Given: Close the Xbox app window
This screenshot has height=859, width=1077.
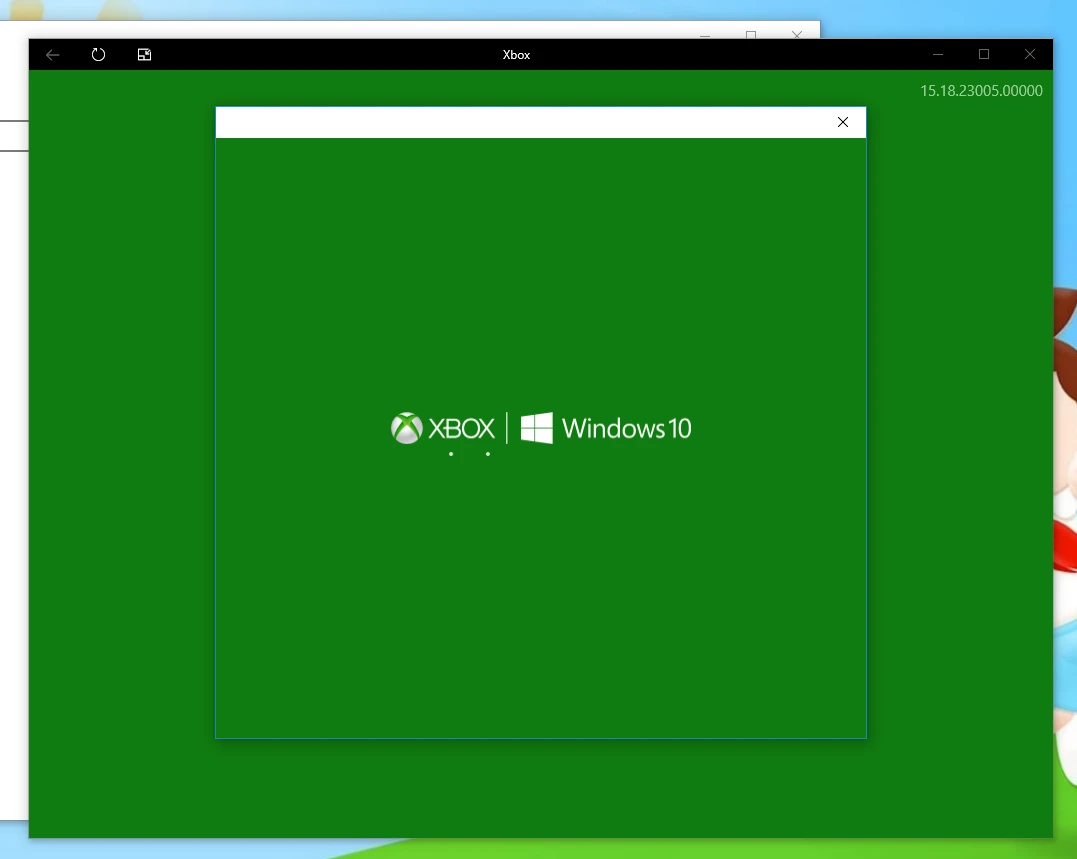Looking at the screenshot, I should [x=1030, y=55].
